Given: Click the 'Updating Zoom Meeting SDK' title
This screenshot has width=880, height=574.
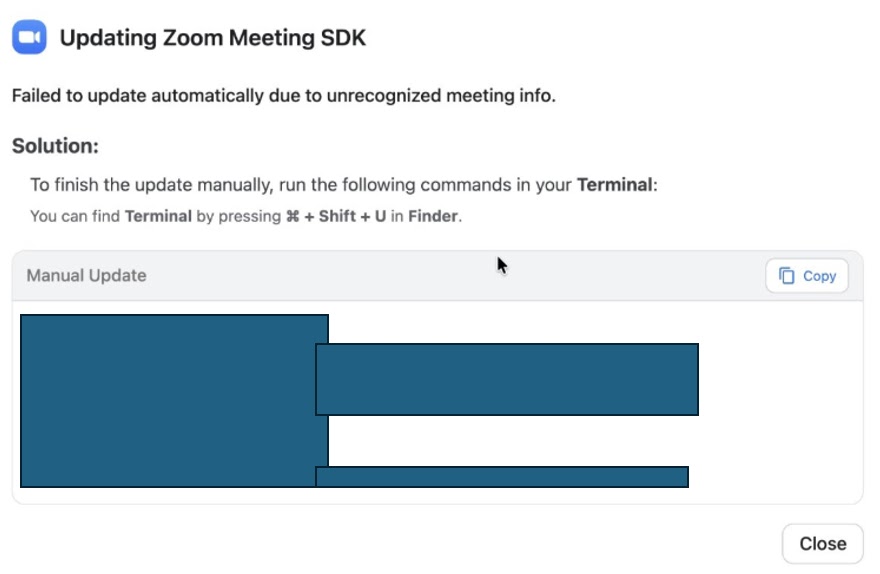Looking at the screenshot, I should 213,39.
